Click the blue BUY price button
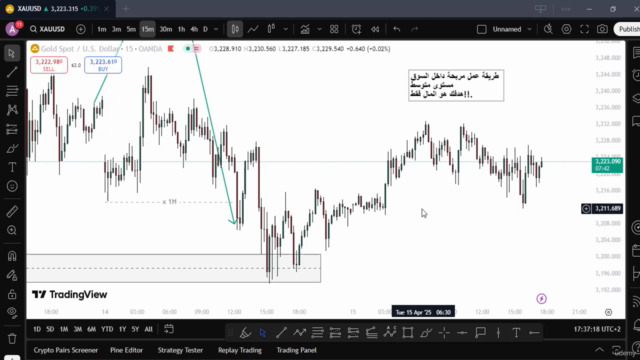640x360 pixels. [x=103, y=65]
